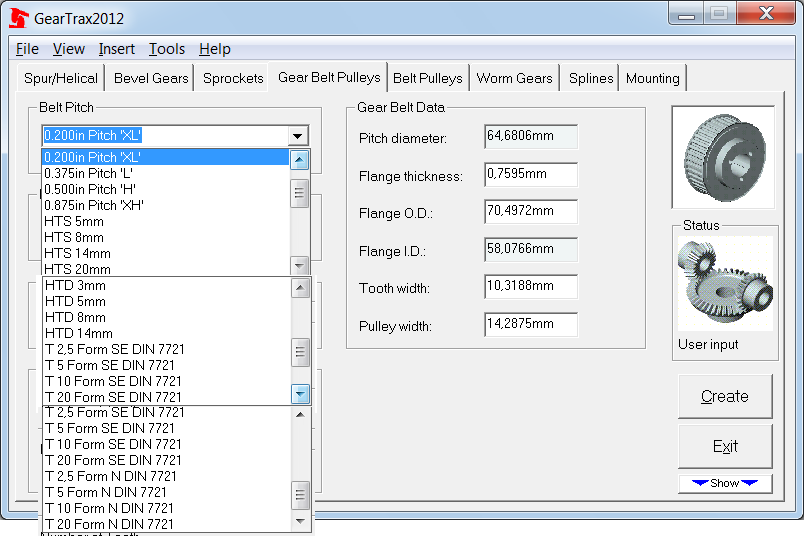Click the Show button with blue arrows
Viewport: 806px width, 560px height.
pyautogui.click(x=725, y=483)
